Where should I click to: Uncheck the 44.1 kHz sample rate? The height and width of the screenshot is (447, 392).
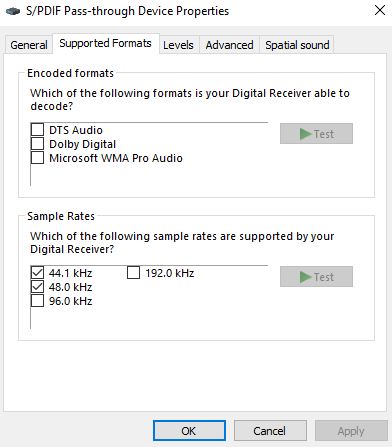(37, 272)
